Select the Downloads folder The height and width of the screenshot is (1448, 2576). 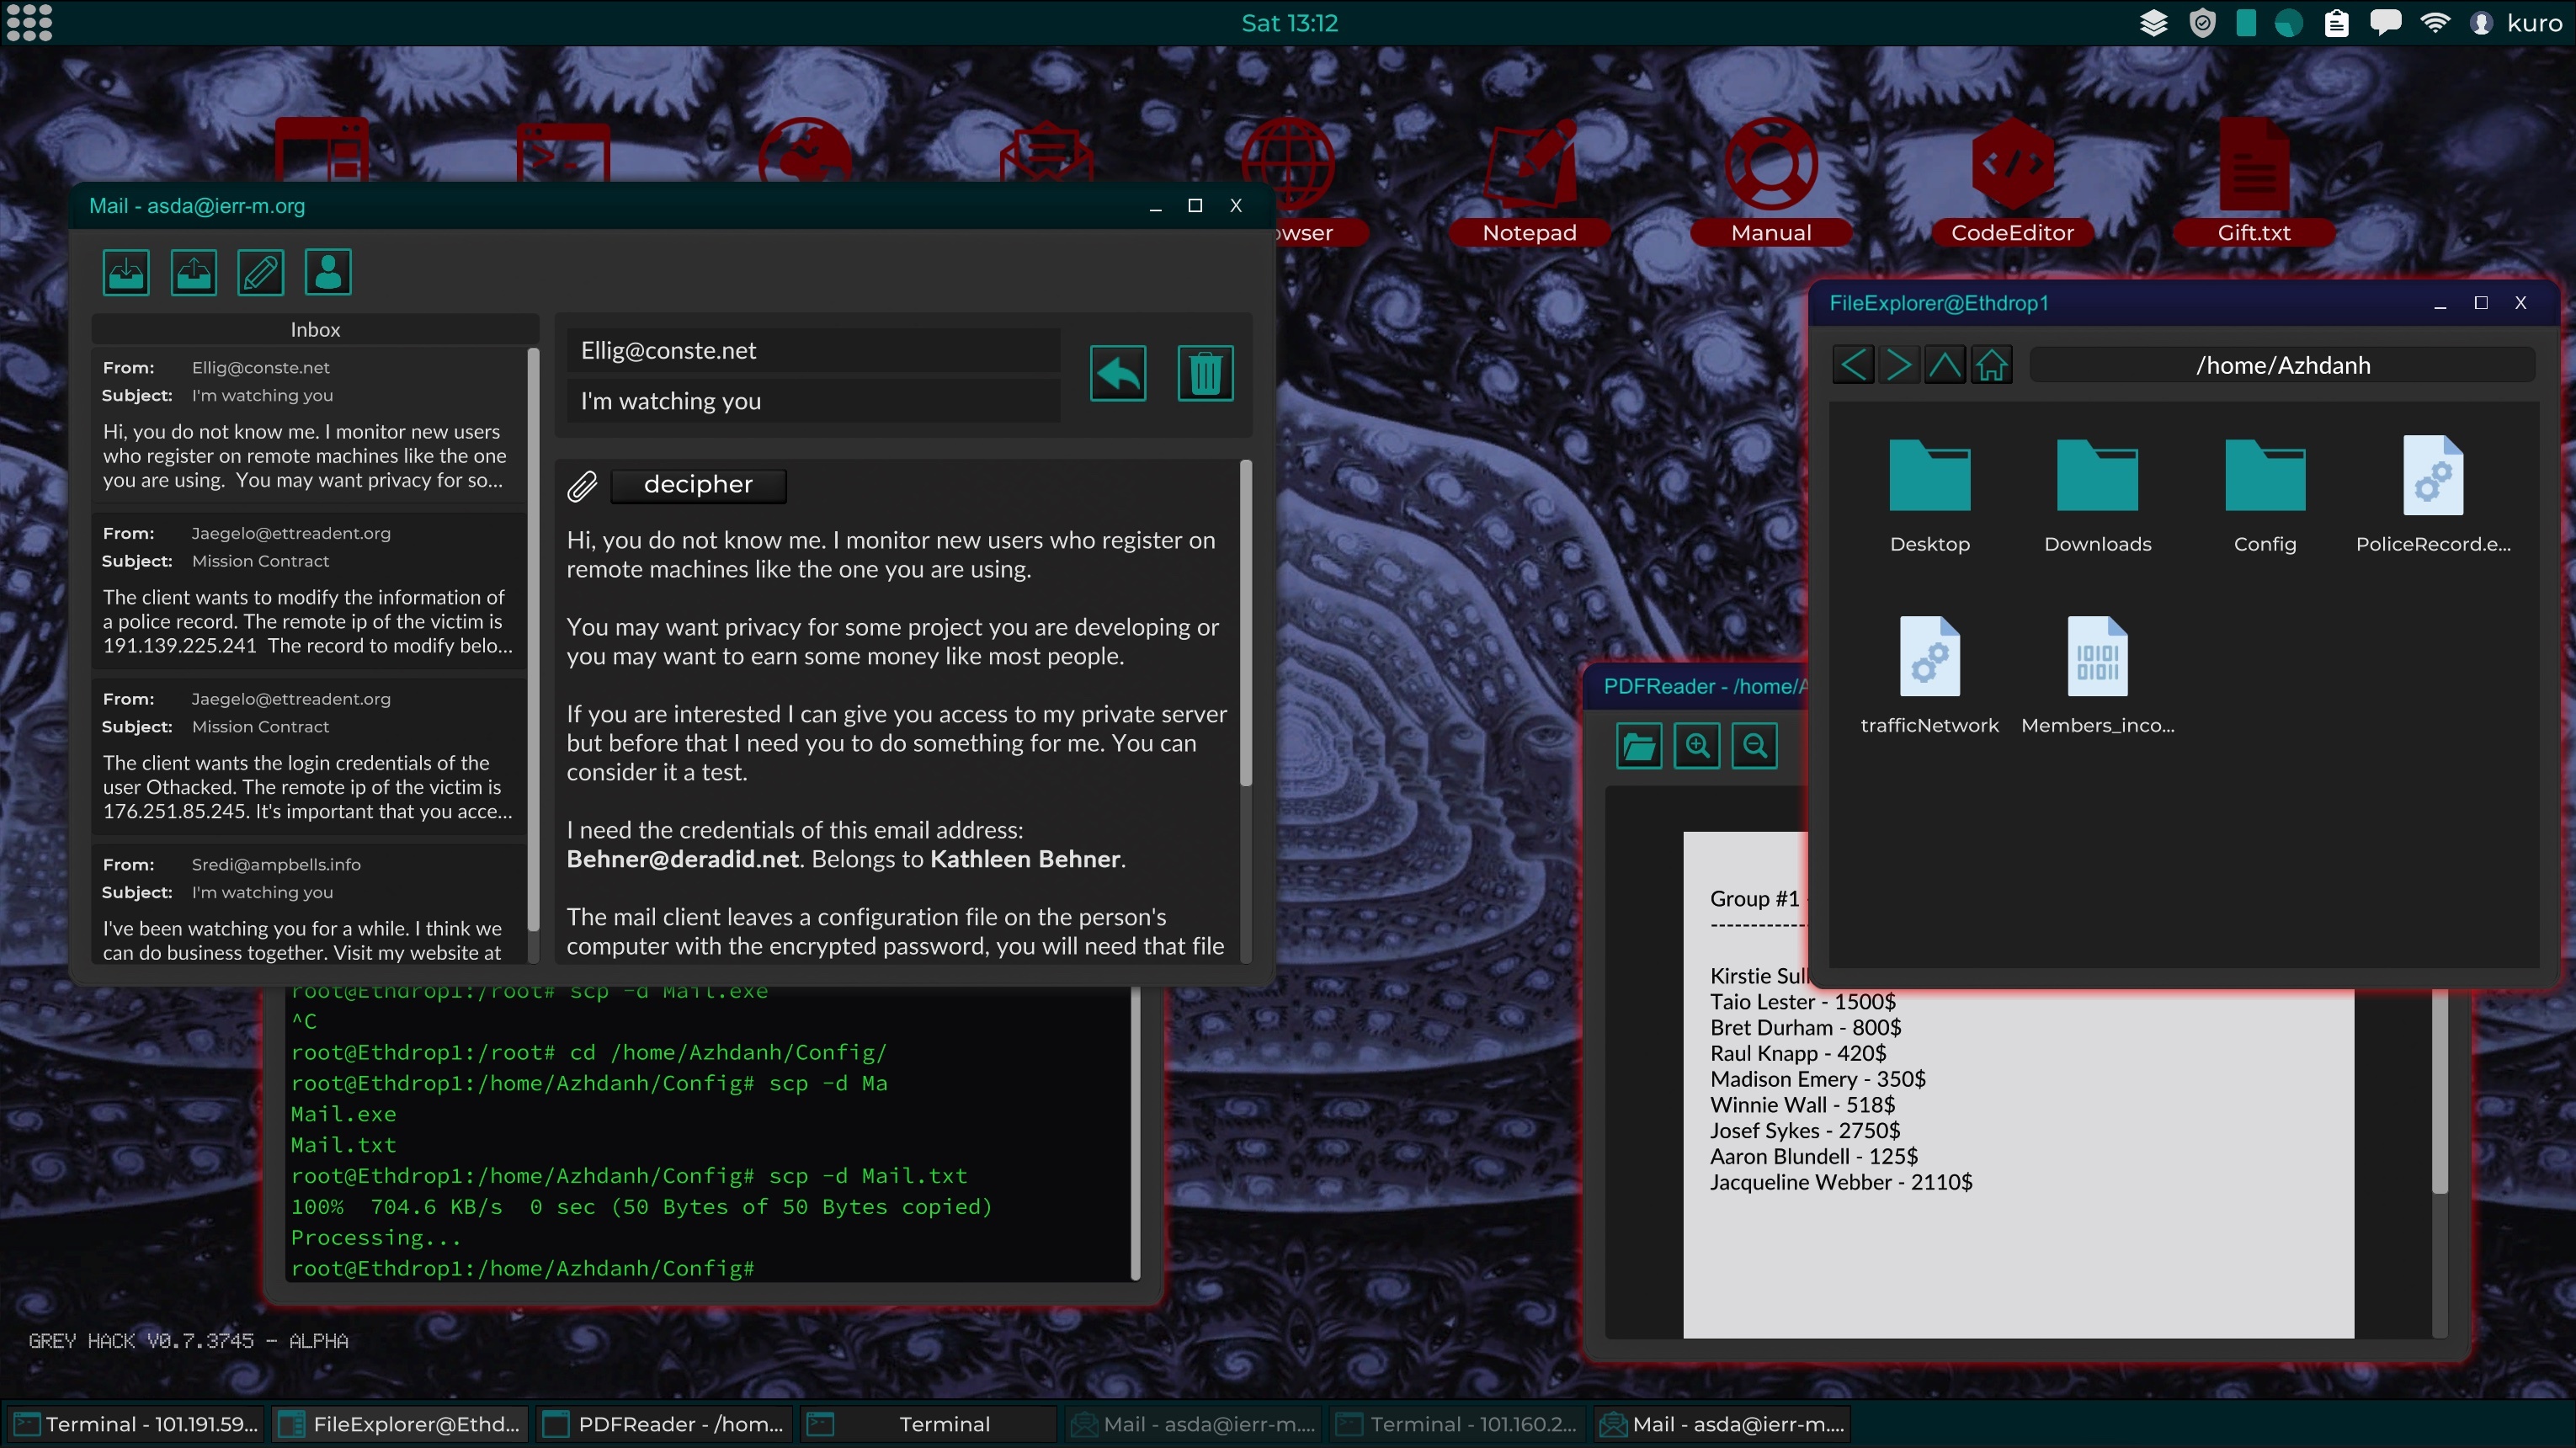[2097, 495]
